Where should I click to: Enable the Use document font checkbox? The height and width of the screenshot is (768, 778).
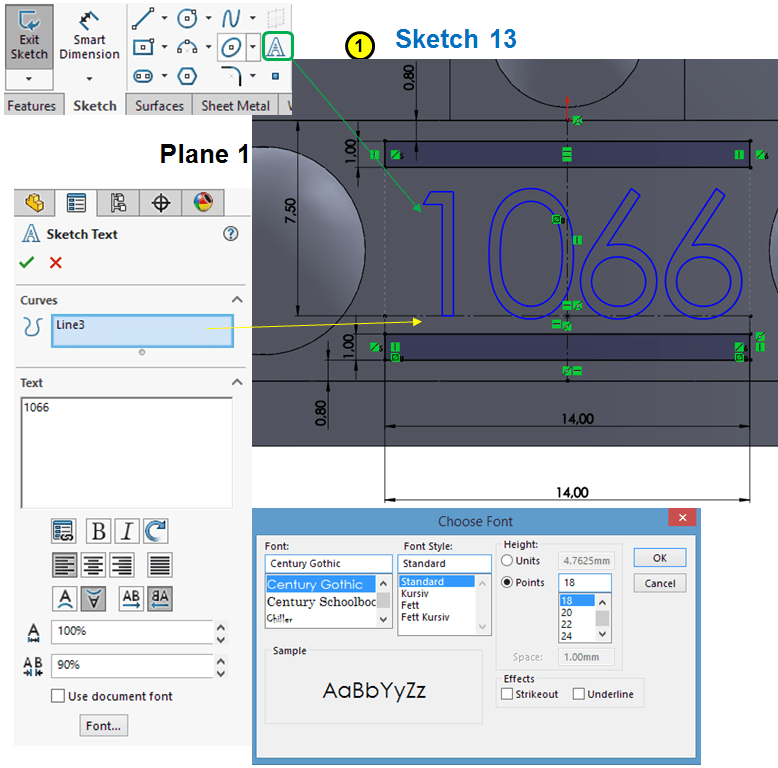[58, 696]
